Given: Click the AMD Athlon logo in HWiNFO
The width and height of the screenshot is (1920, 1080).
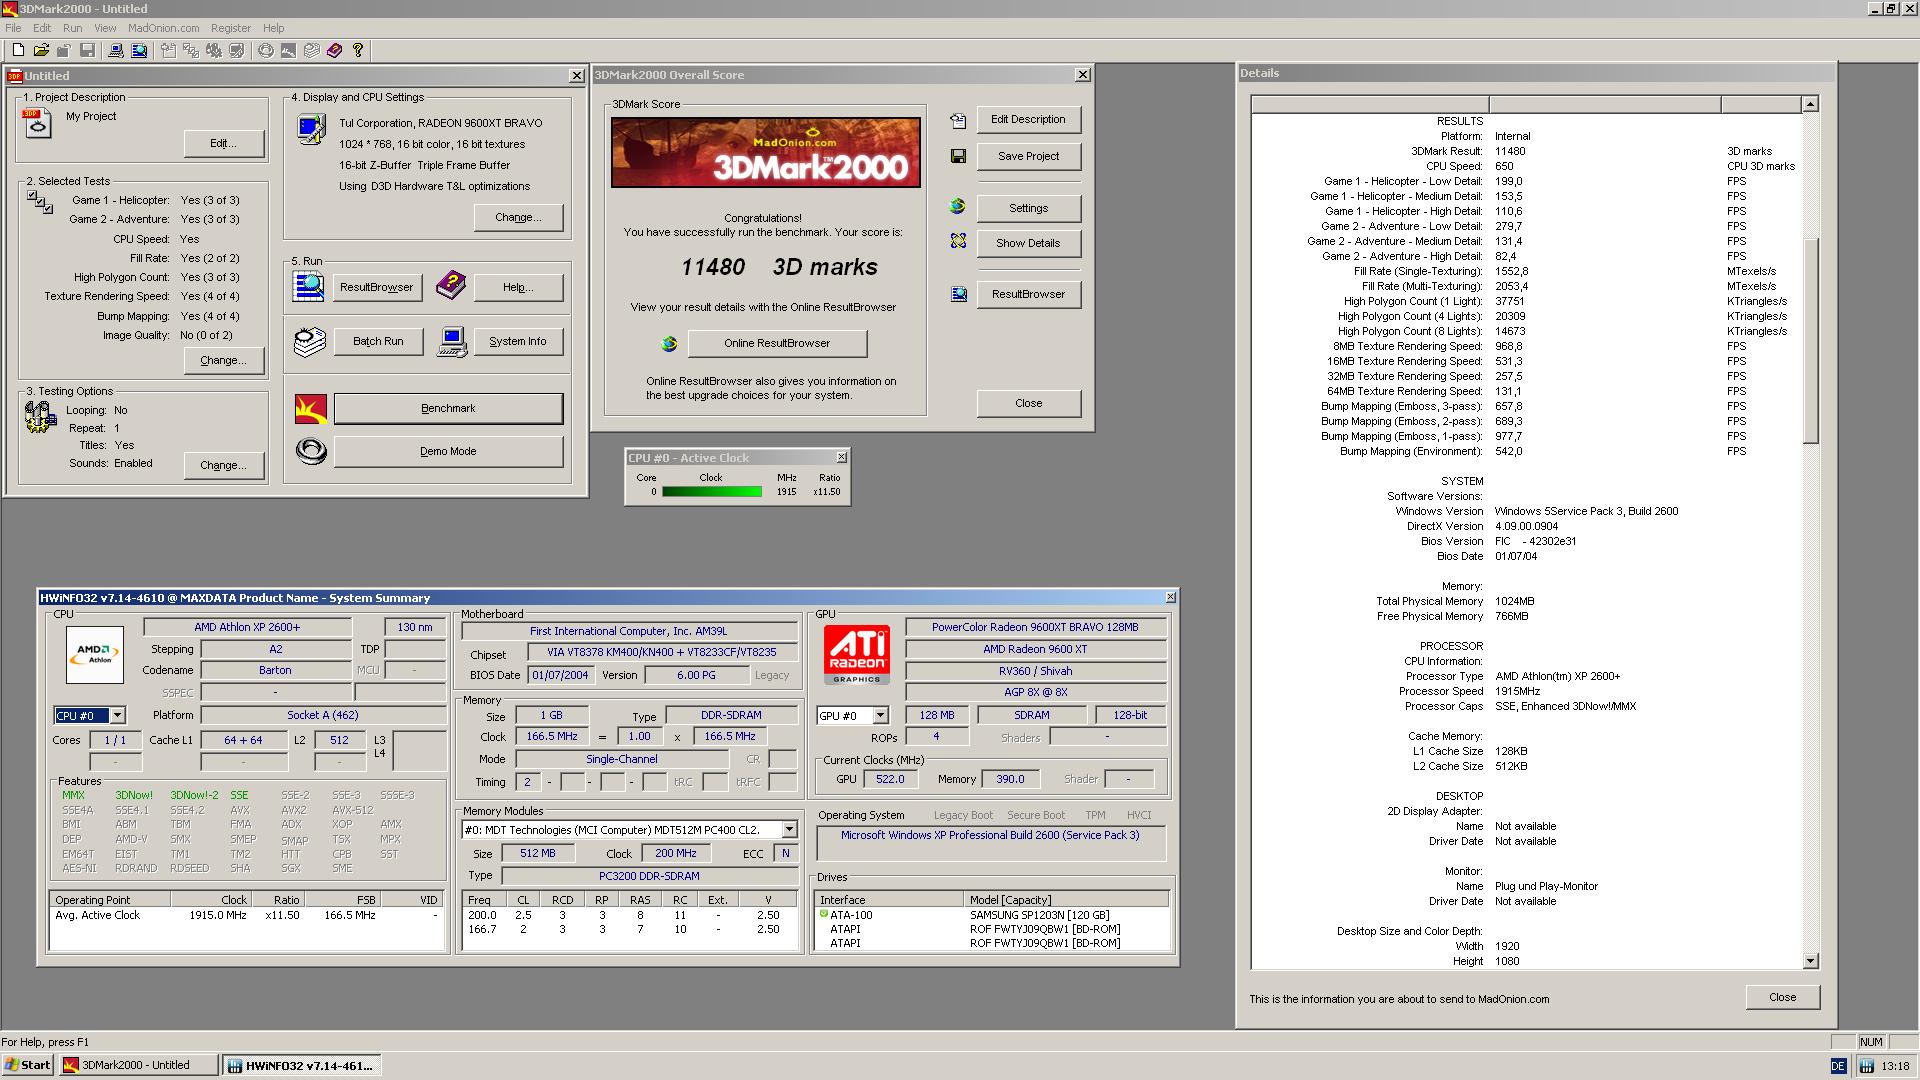Looking at the screenshot, I should click(95, 655).
